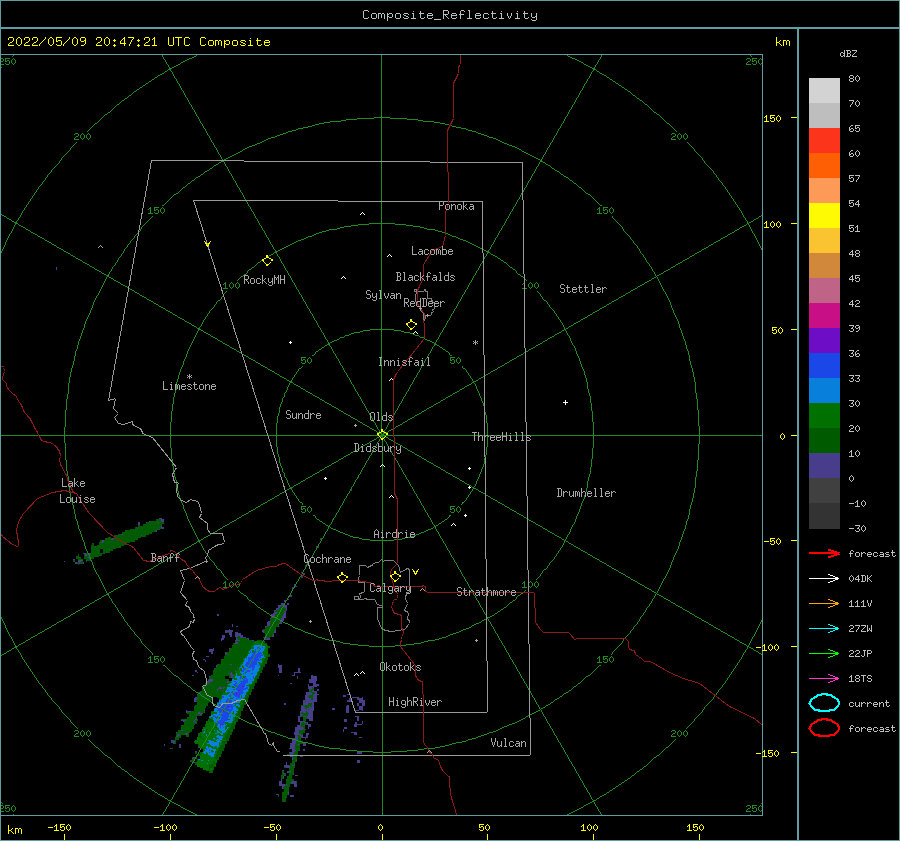Select the purple swatch below 39 dBZ
Screen dimensions: 900x841
(x=824, y=340)
